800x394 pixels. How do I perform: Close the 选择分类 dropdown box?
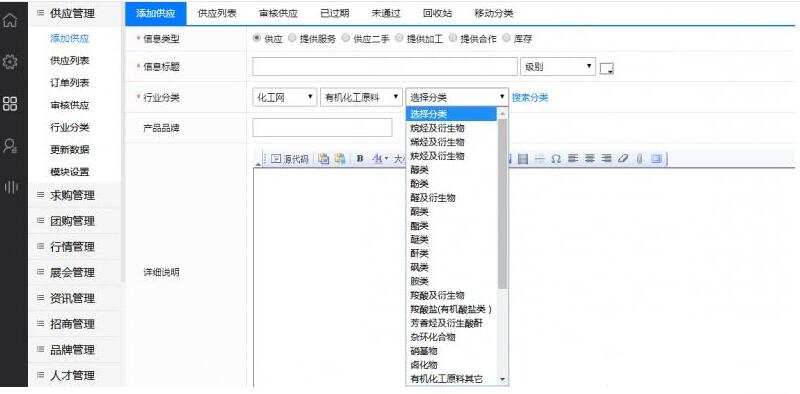tap(457, 97)
